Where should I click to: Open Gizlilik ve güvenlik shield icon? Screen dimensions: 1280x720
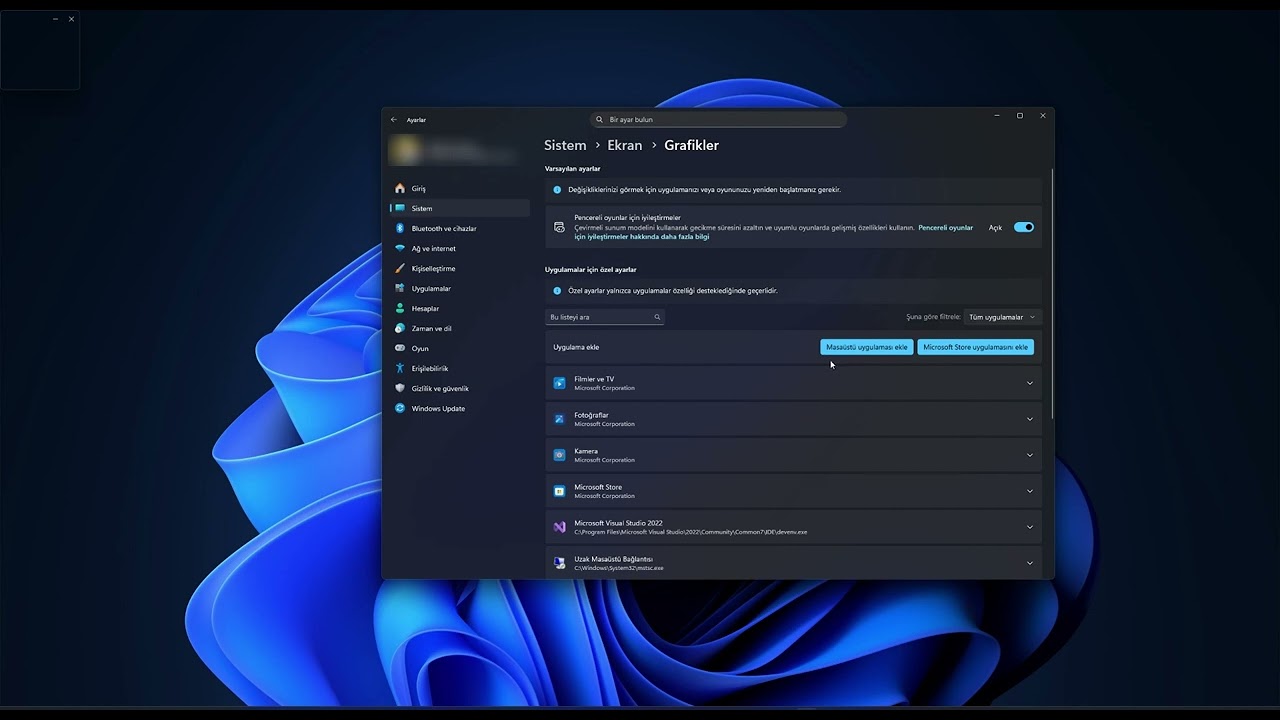pos(400,388)
